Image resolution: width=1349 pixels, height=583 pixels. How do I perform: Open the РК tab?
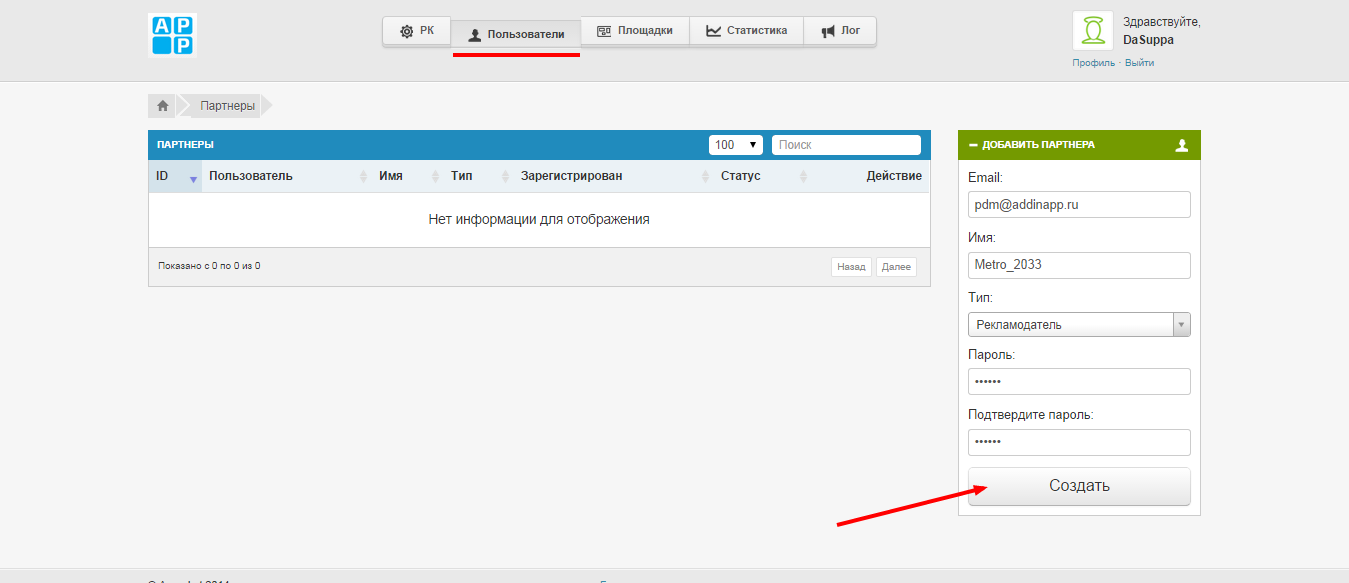[417, 31]
